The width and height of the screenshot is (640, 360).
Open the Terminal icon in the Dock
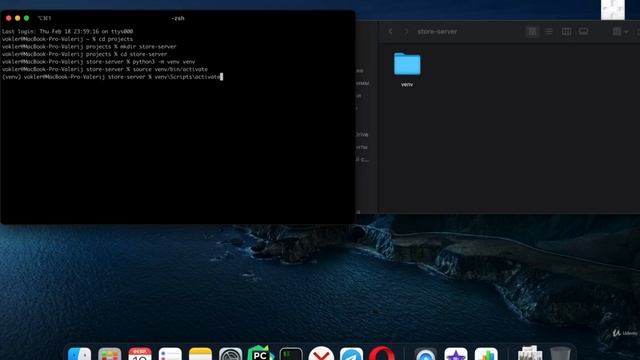click(x=291, y=353)
